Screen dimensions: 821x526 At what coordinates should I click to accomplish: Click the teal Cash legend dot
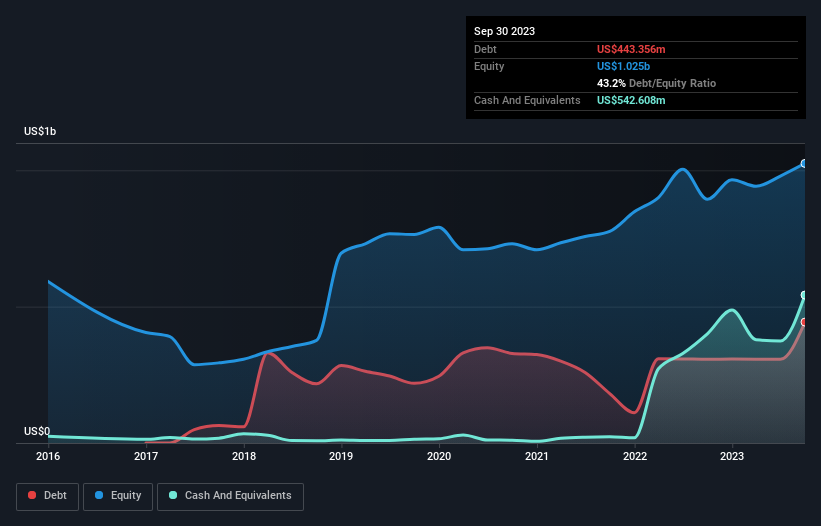click(x=173, y=495)
